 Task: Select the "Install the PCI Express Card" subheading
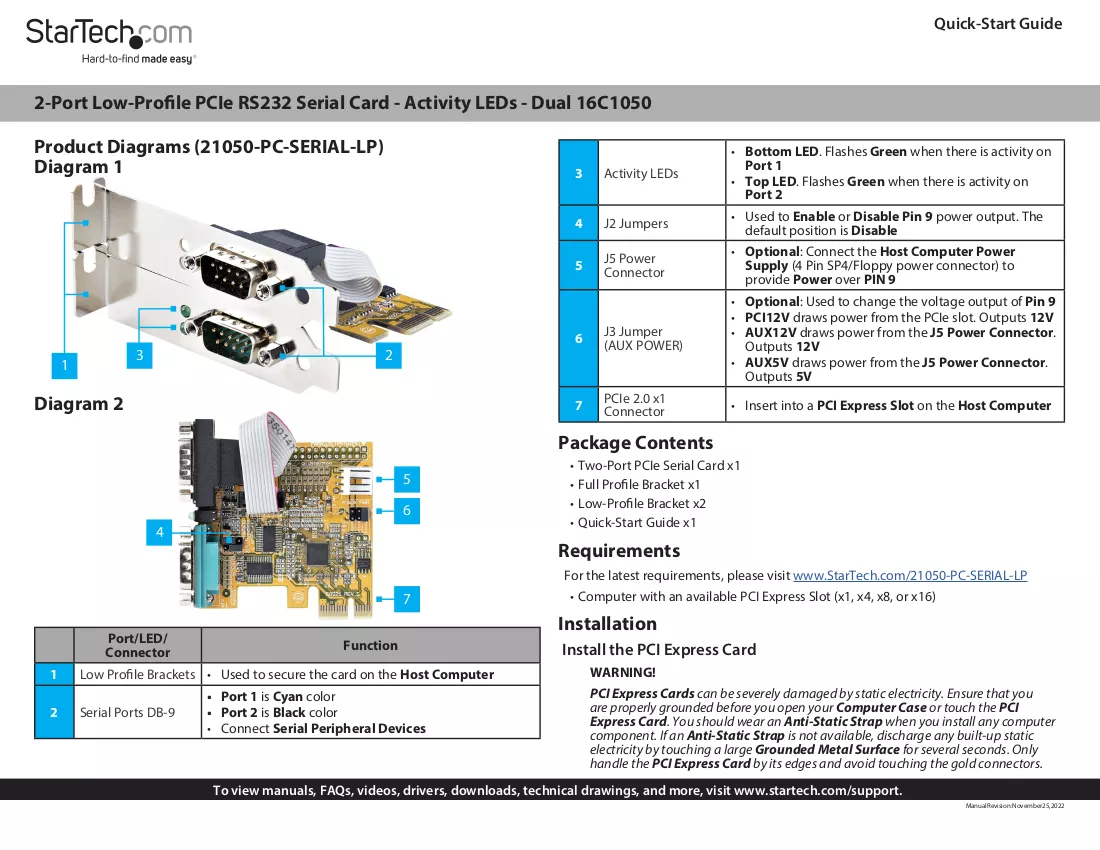click(659, 650)
